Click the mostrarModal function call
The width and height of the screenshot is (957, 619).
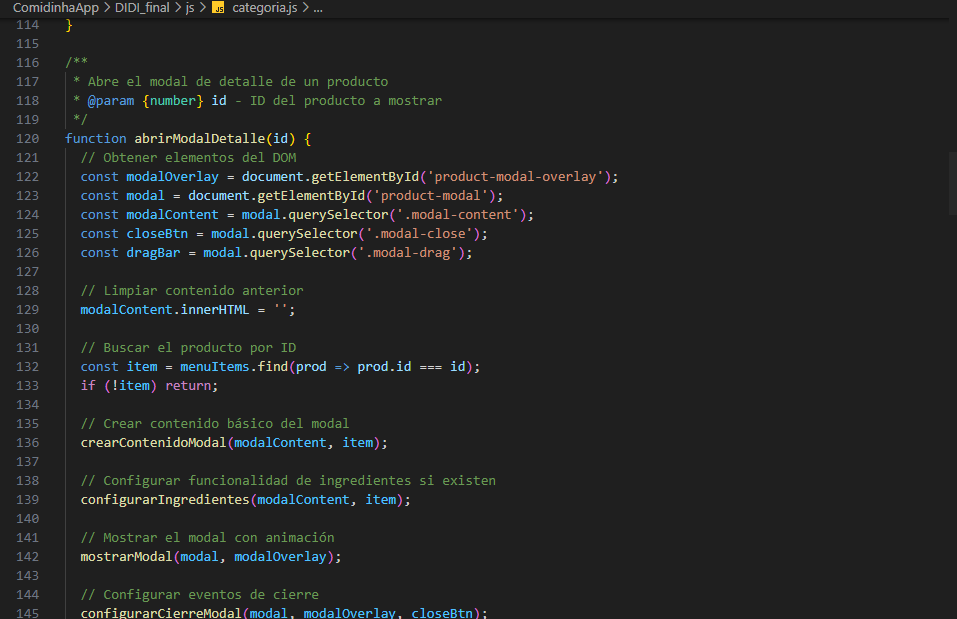point(126,556)
